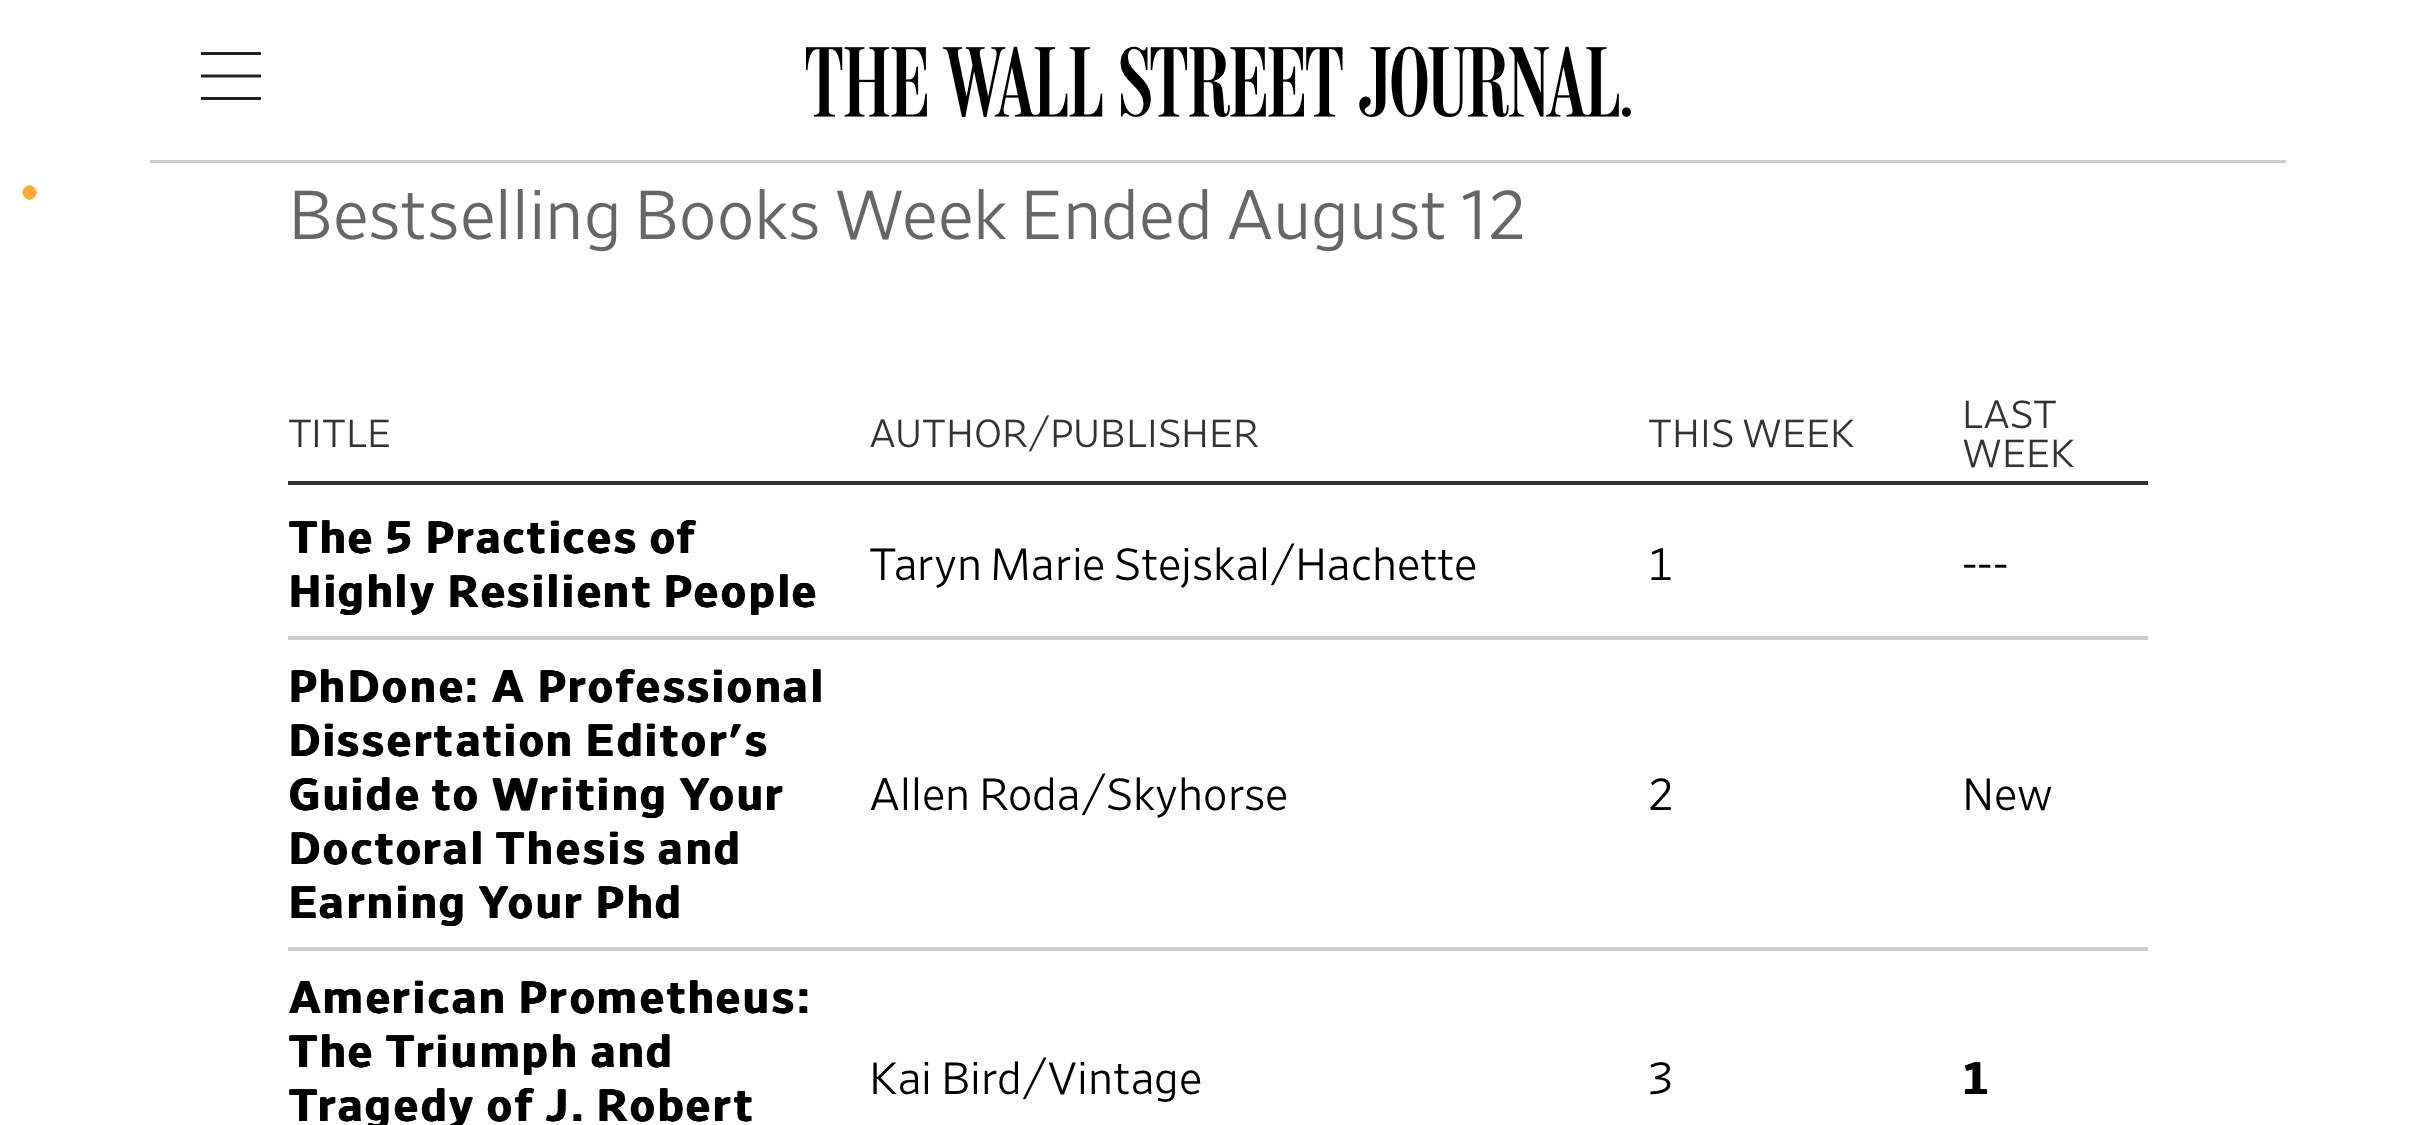This screenshot has width=2436, height=1125.
Task: Click the small orange dot indicator
Action: [30, 193]
